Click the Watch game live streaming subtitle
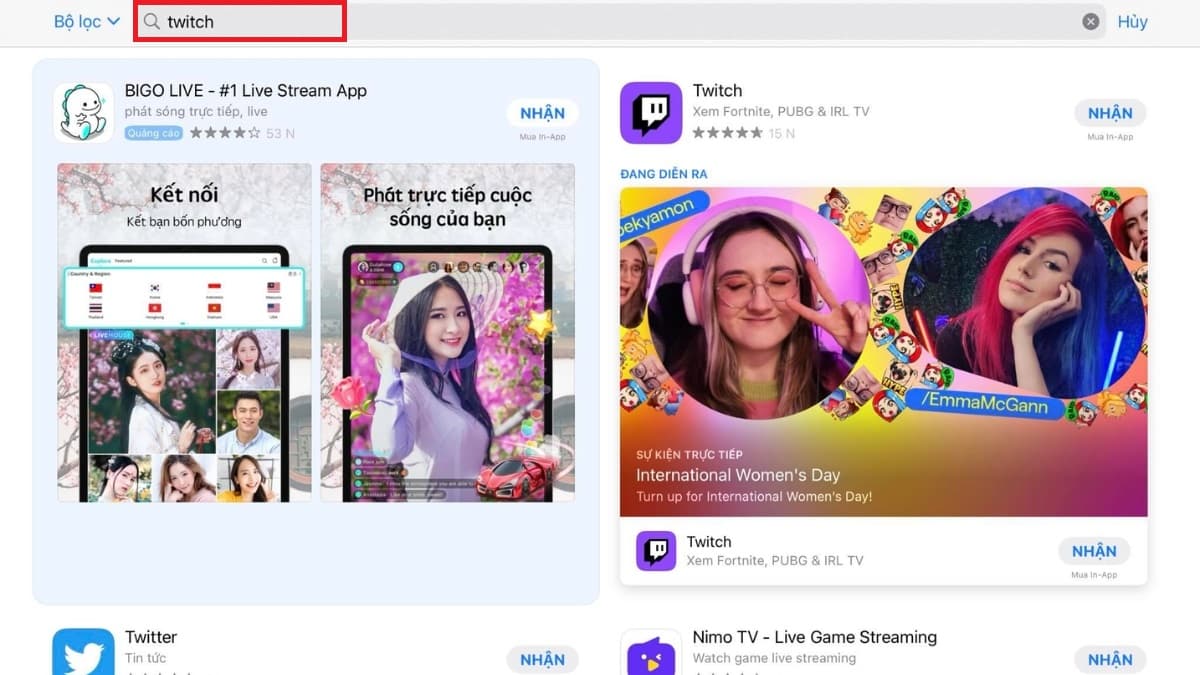Viewport: 1200px width, 675px height. (774, 658)
